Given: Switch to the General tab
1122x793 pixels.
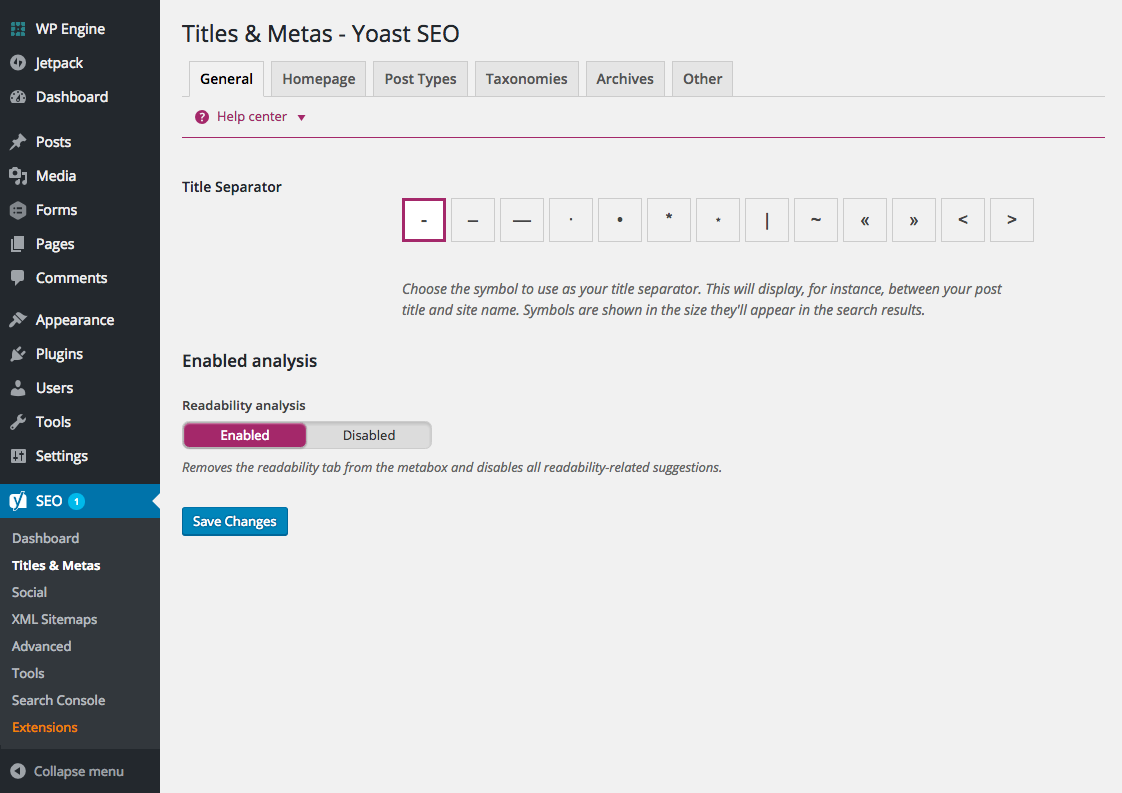Looking at the screenshot, I should click(x=226, y=79).
